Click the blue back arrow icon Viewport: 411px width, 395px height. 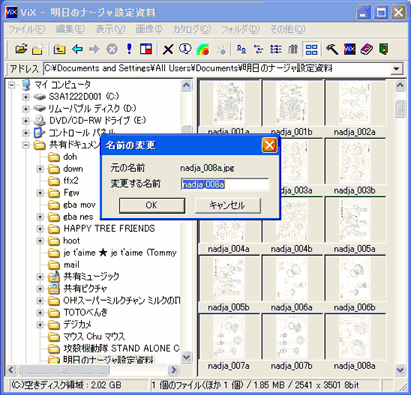tap(77, 49)
